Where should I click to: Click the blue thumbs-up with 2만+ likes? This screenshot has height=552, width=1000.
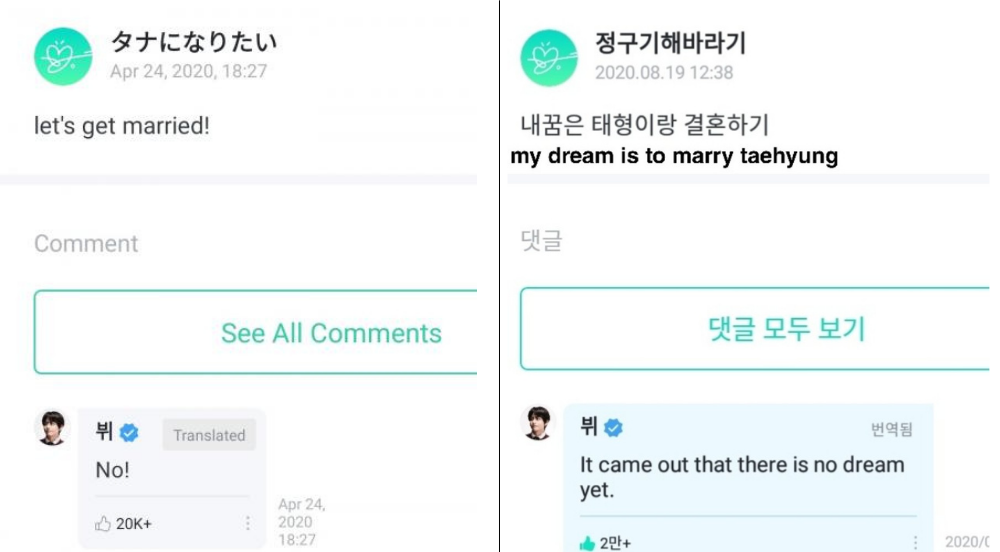588,543
